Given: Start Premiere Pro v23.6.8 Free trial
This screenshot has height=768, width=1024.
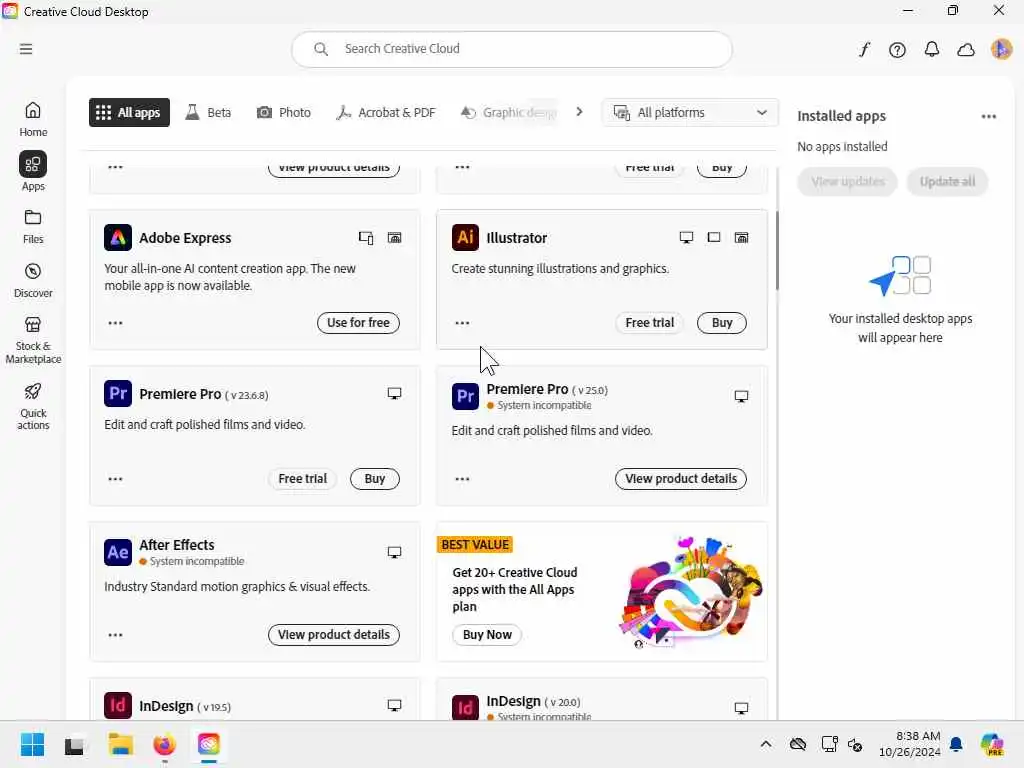Looking at the screenshot, I should coord(302,479).
